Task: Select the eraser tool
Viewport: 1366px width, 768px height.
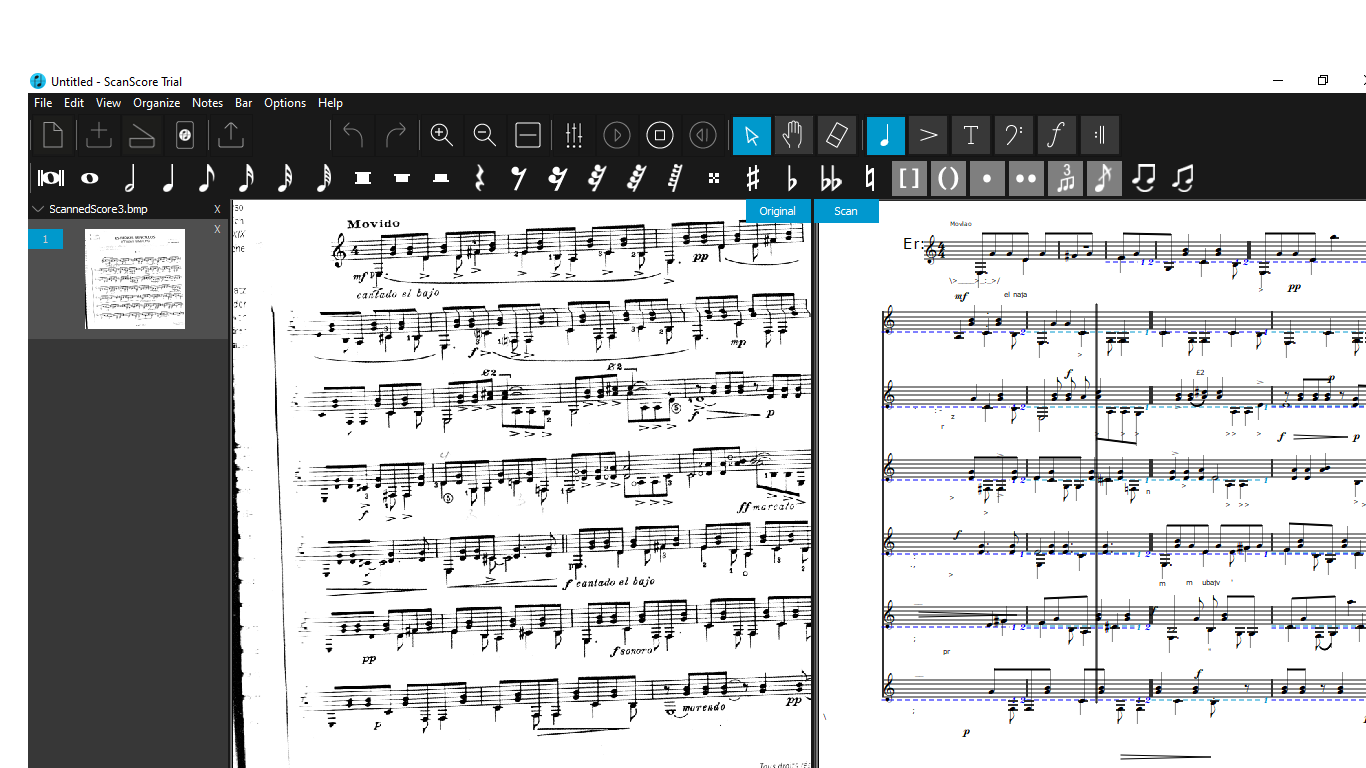Action: (837, 135)
